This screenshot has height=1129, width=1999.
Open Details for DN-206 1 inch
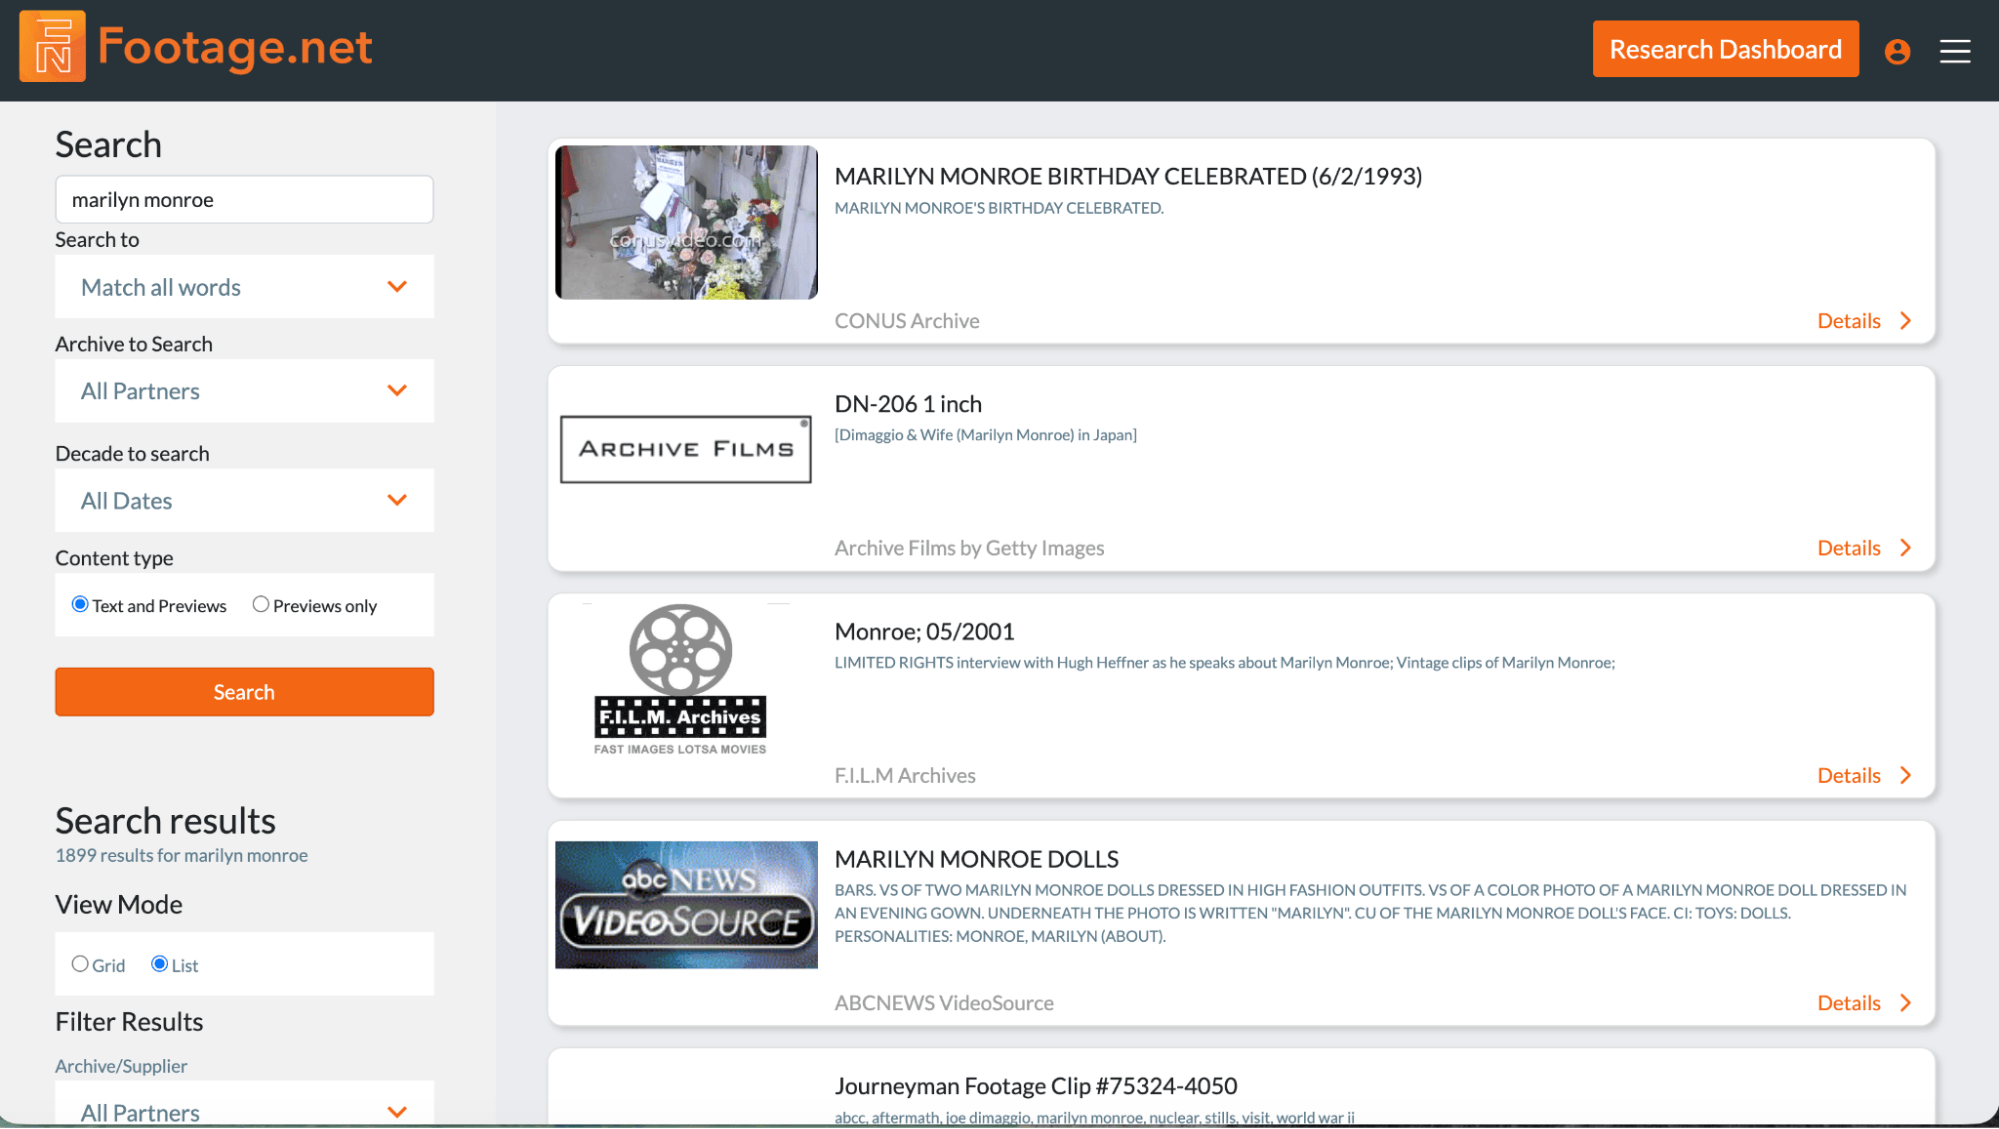coord(1849,548)
